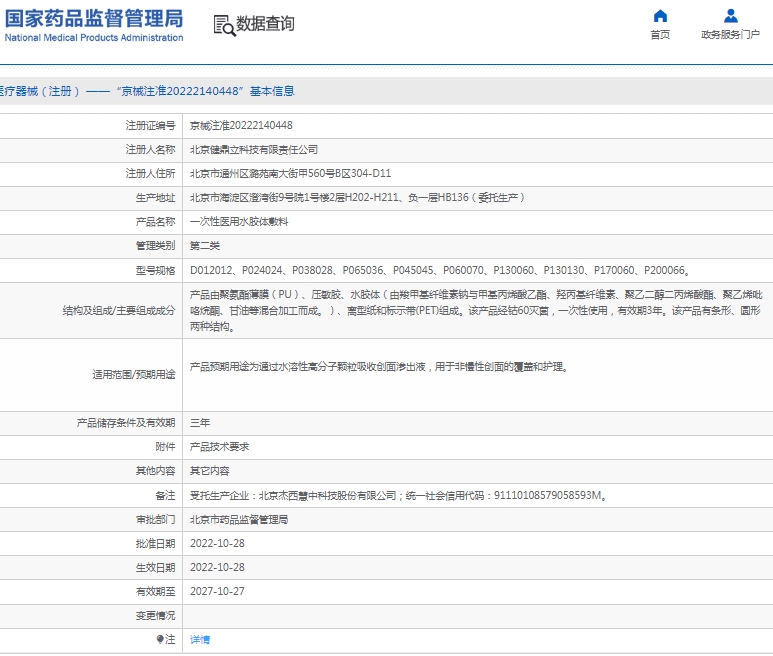Image resolution: width=773 pixels, height=656 pixels.
Task: Click the 有效期至 row label
Action: [155, 591]
